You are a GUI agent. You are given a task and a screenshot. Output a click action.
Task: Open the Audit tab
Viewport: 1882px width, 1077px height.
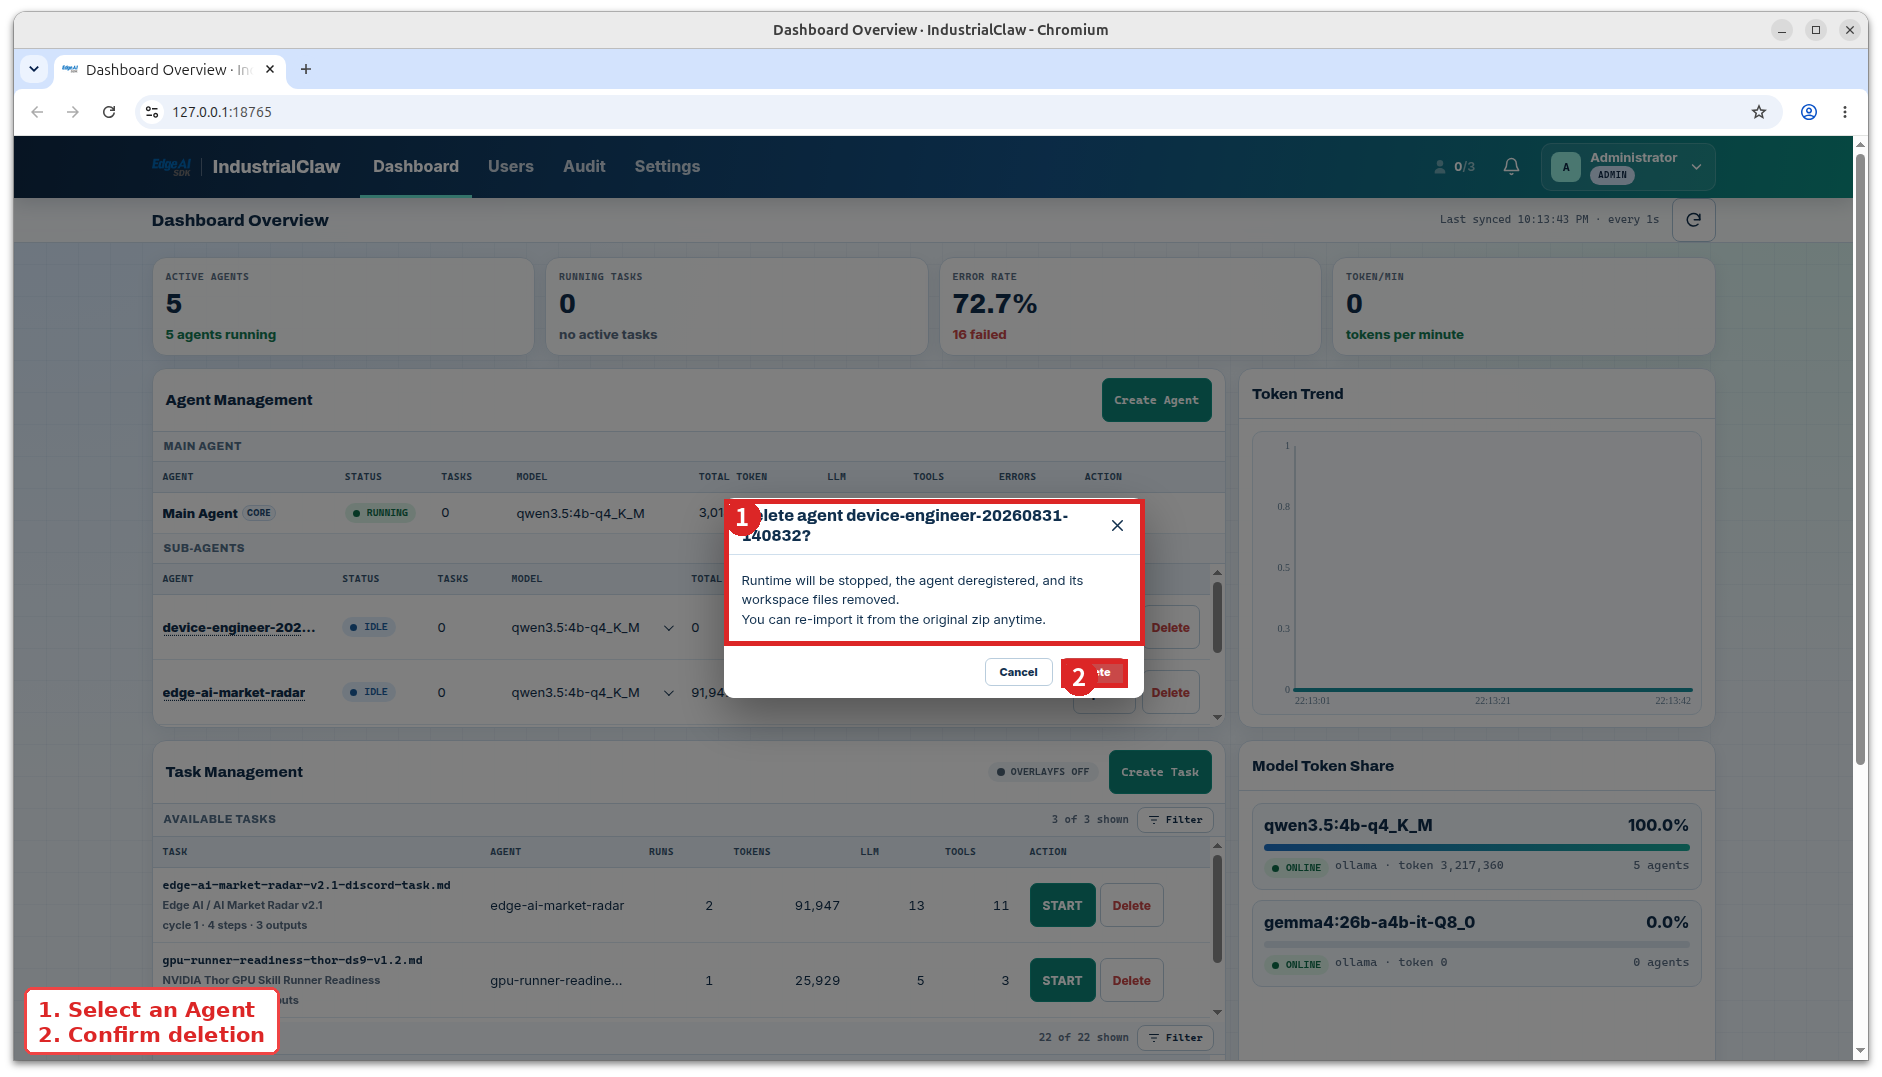click(x=584, y=167)
